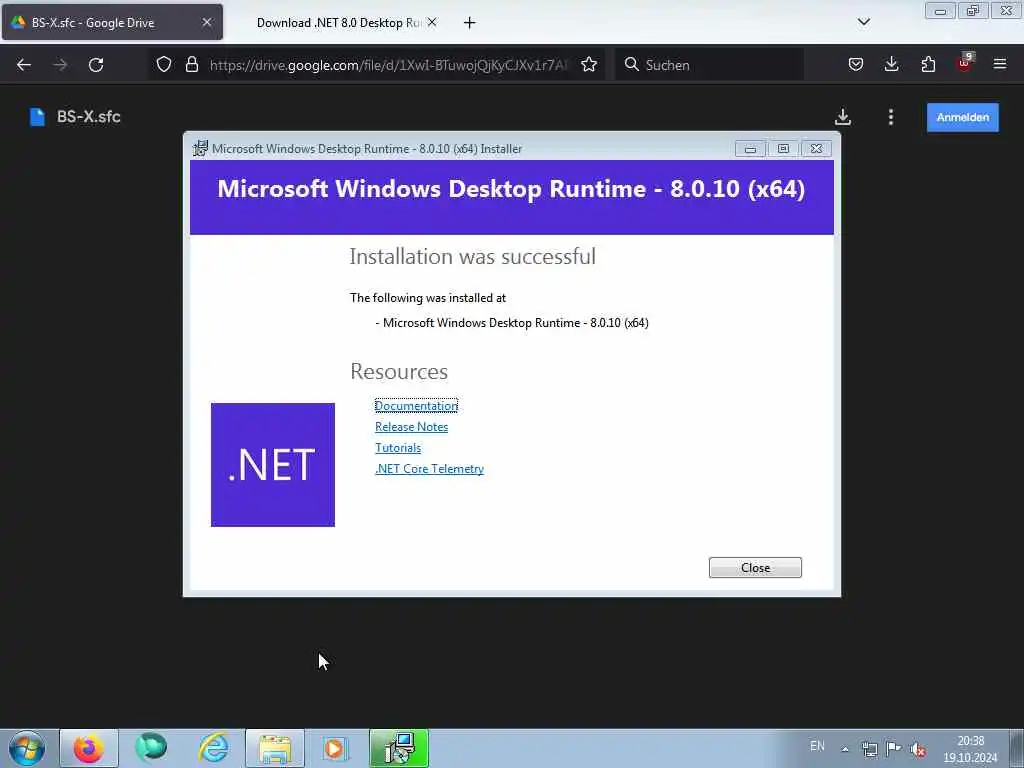The image size is (1024, 768).
Task: Open Google Drive more options menu
Action: coord(891,117)
